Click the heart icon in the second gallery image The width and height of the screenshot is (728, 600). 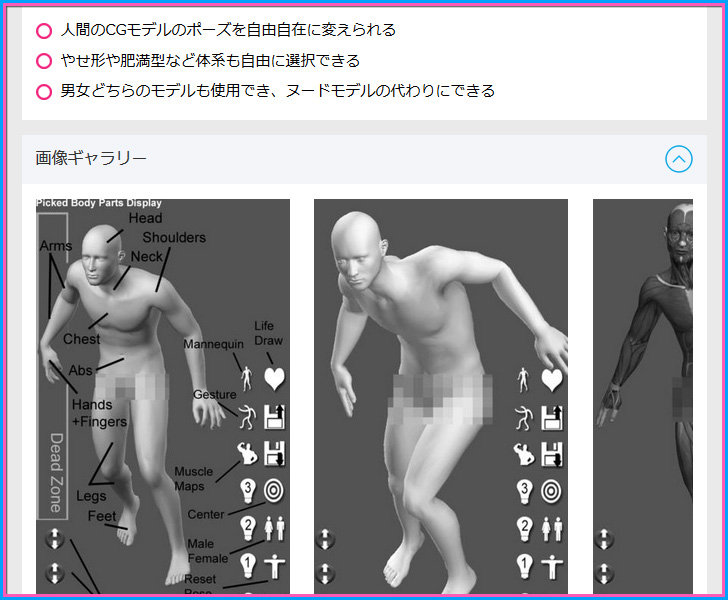click(x=552, y=380)
